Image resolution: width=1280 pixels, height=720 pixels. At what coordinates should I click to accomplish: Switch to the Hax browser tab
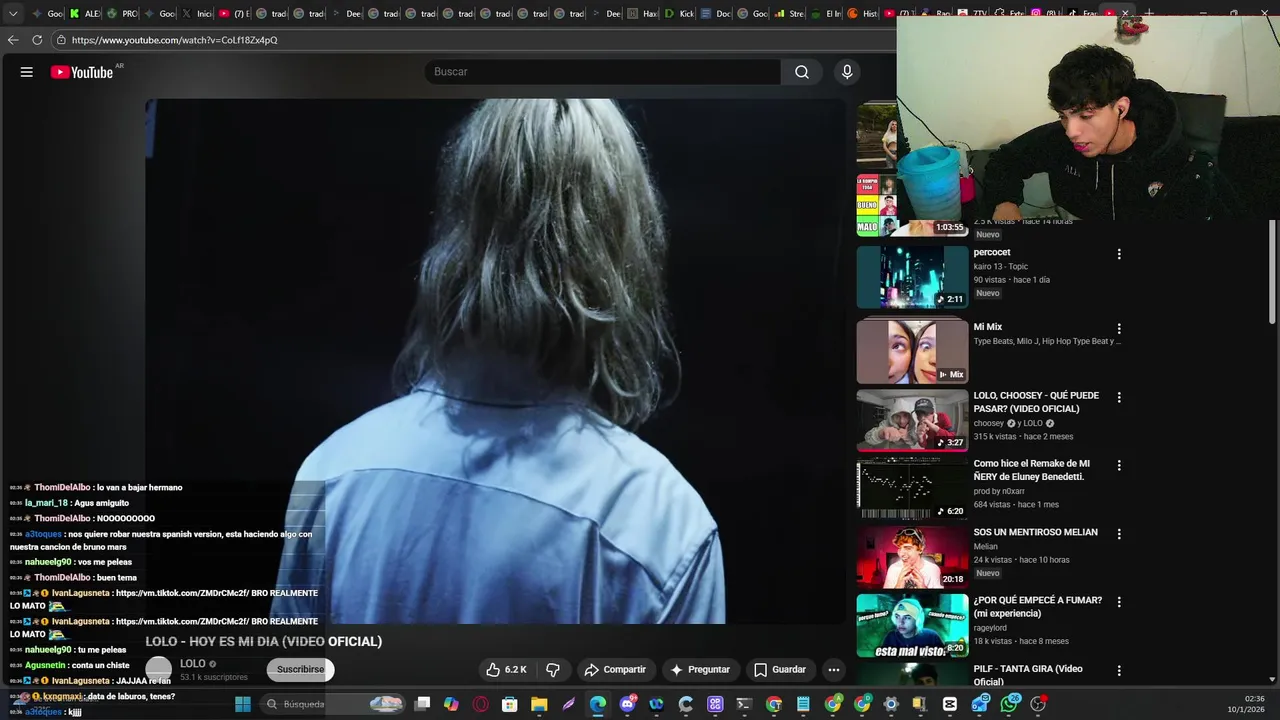click(644, 14)
